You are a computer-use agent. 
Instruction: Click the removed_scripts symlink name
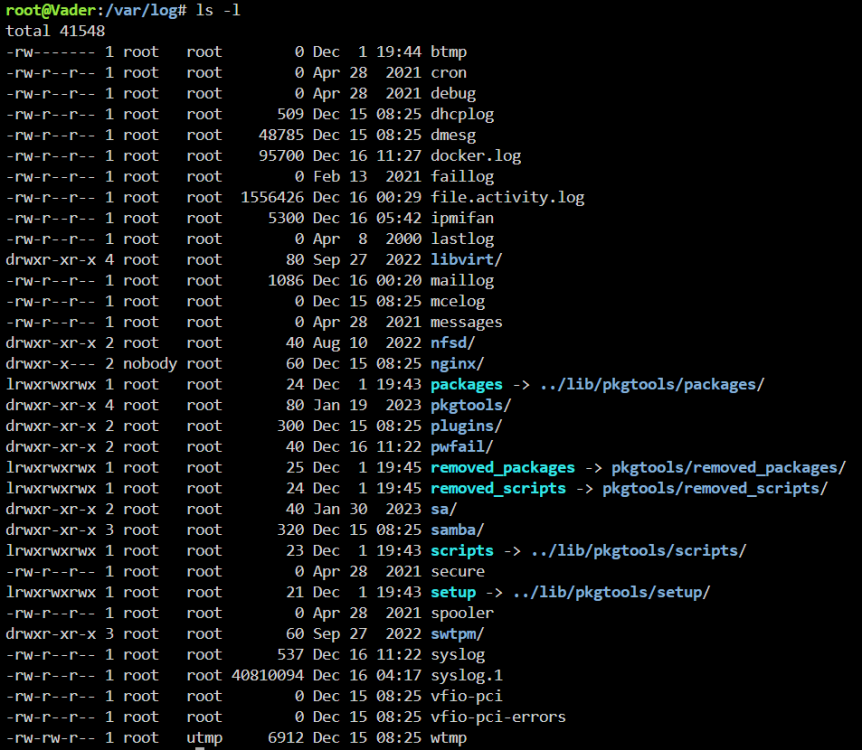click(x=498, y=489)
